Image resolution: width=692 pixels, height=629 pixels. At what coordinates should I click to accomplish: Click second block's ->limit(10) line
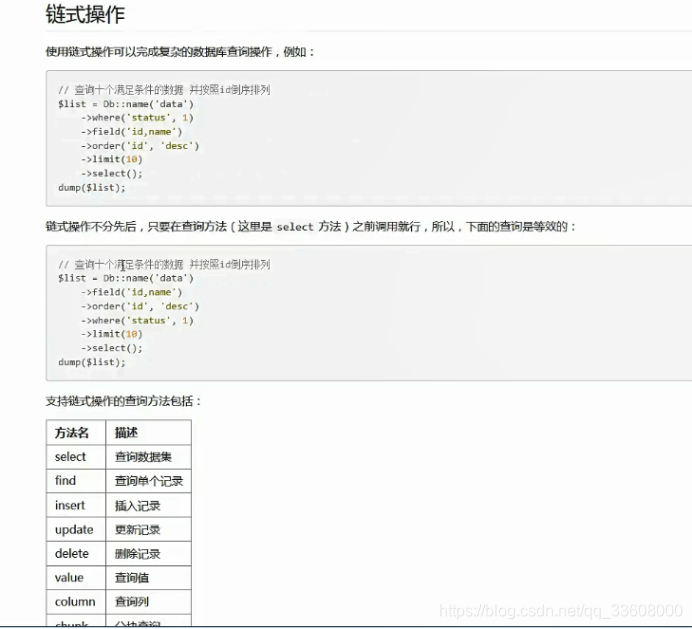112,334
